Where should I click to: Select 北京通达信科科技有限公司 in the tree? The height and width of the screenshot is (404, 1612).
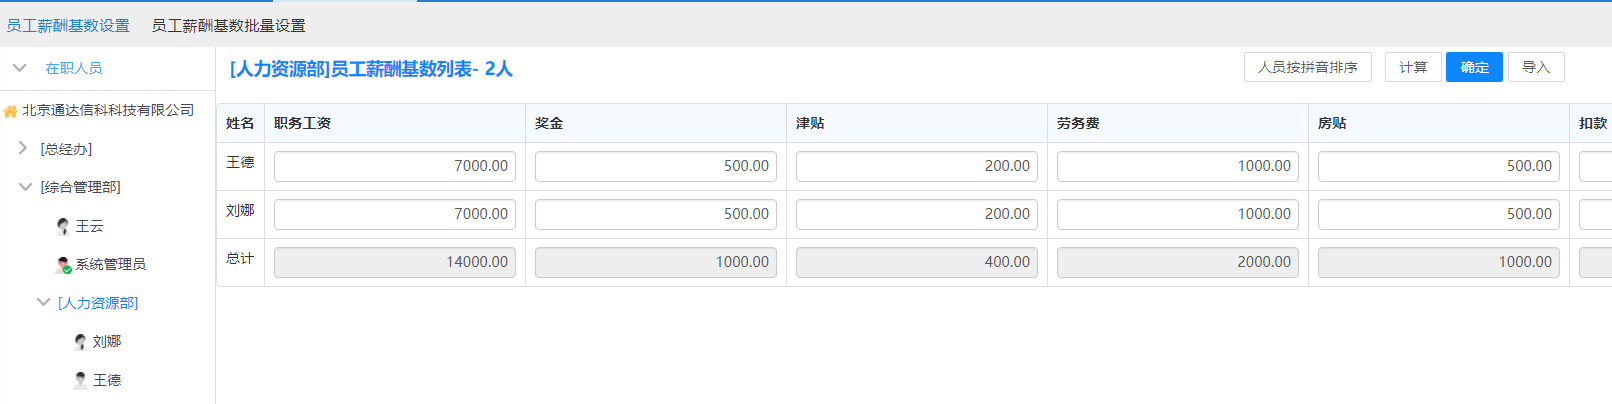tap(108, 110)
